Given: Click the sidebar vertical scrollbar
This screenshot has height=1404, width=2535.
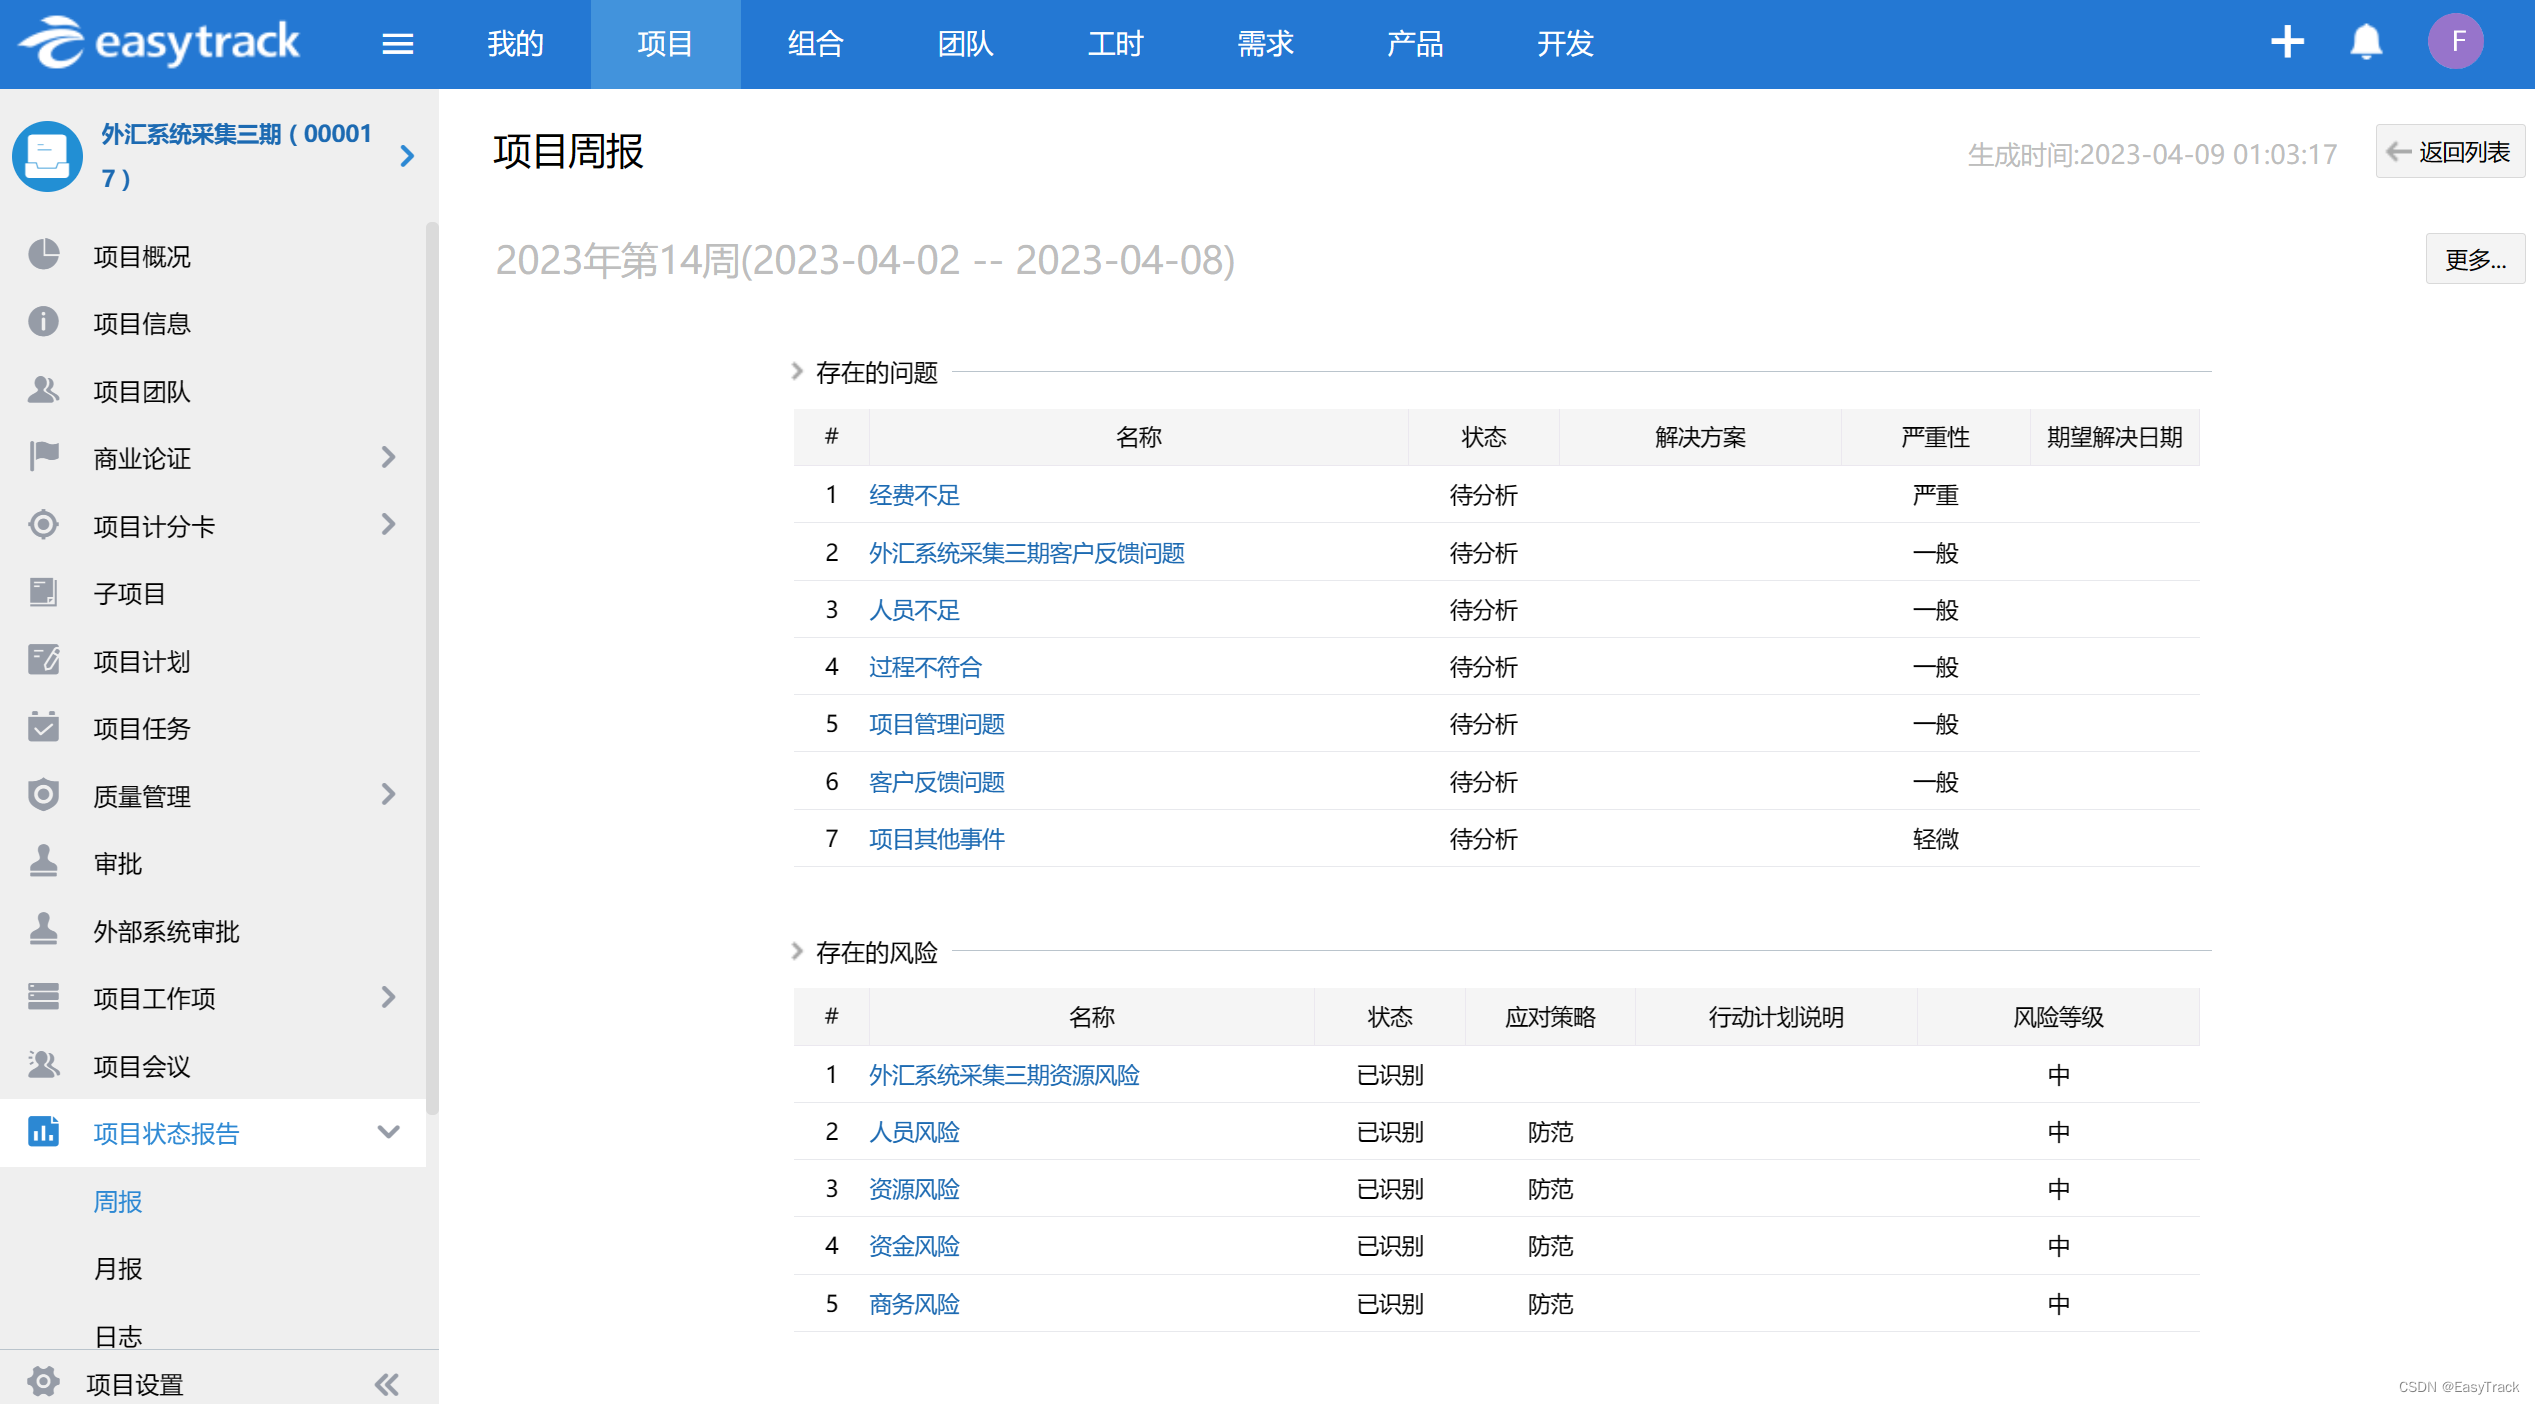Looking at the screenshot, I should tap(432, 660).
